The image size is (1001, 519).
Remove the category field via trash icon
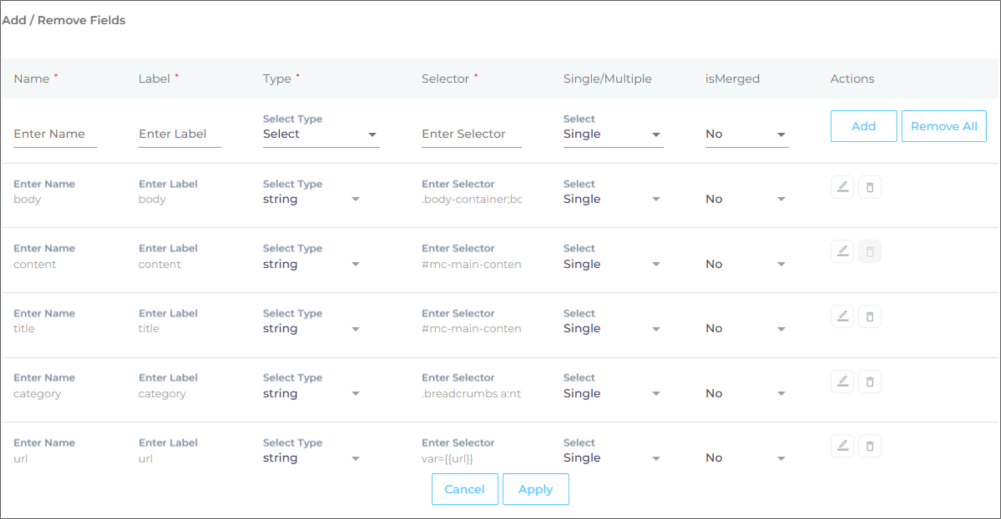pos(869,381)
